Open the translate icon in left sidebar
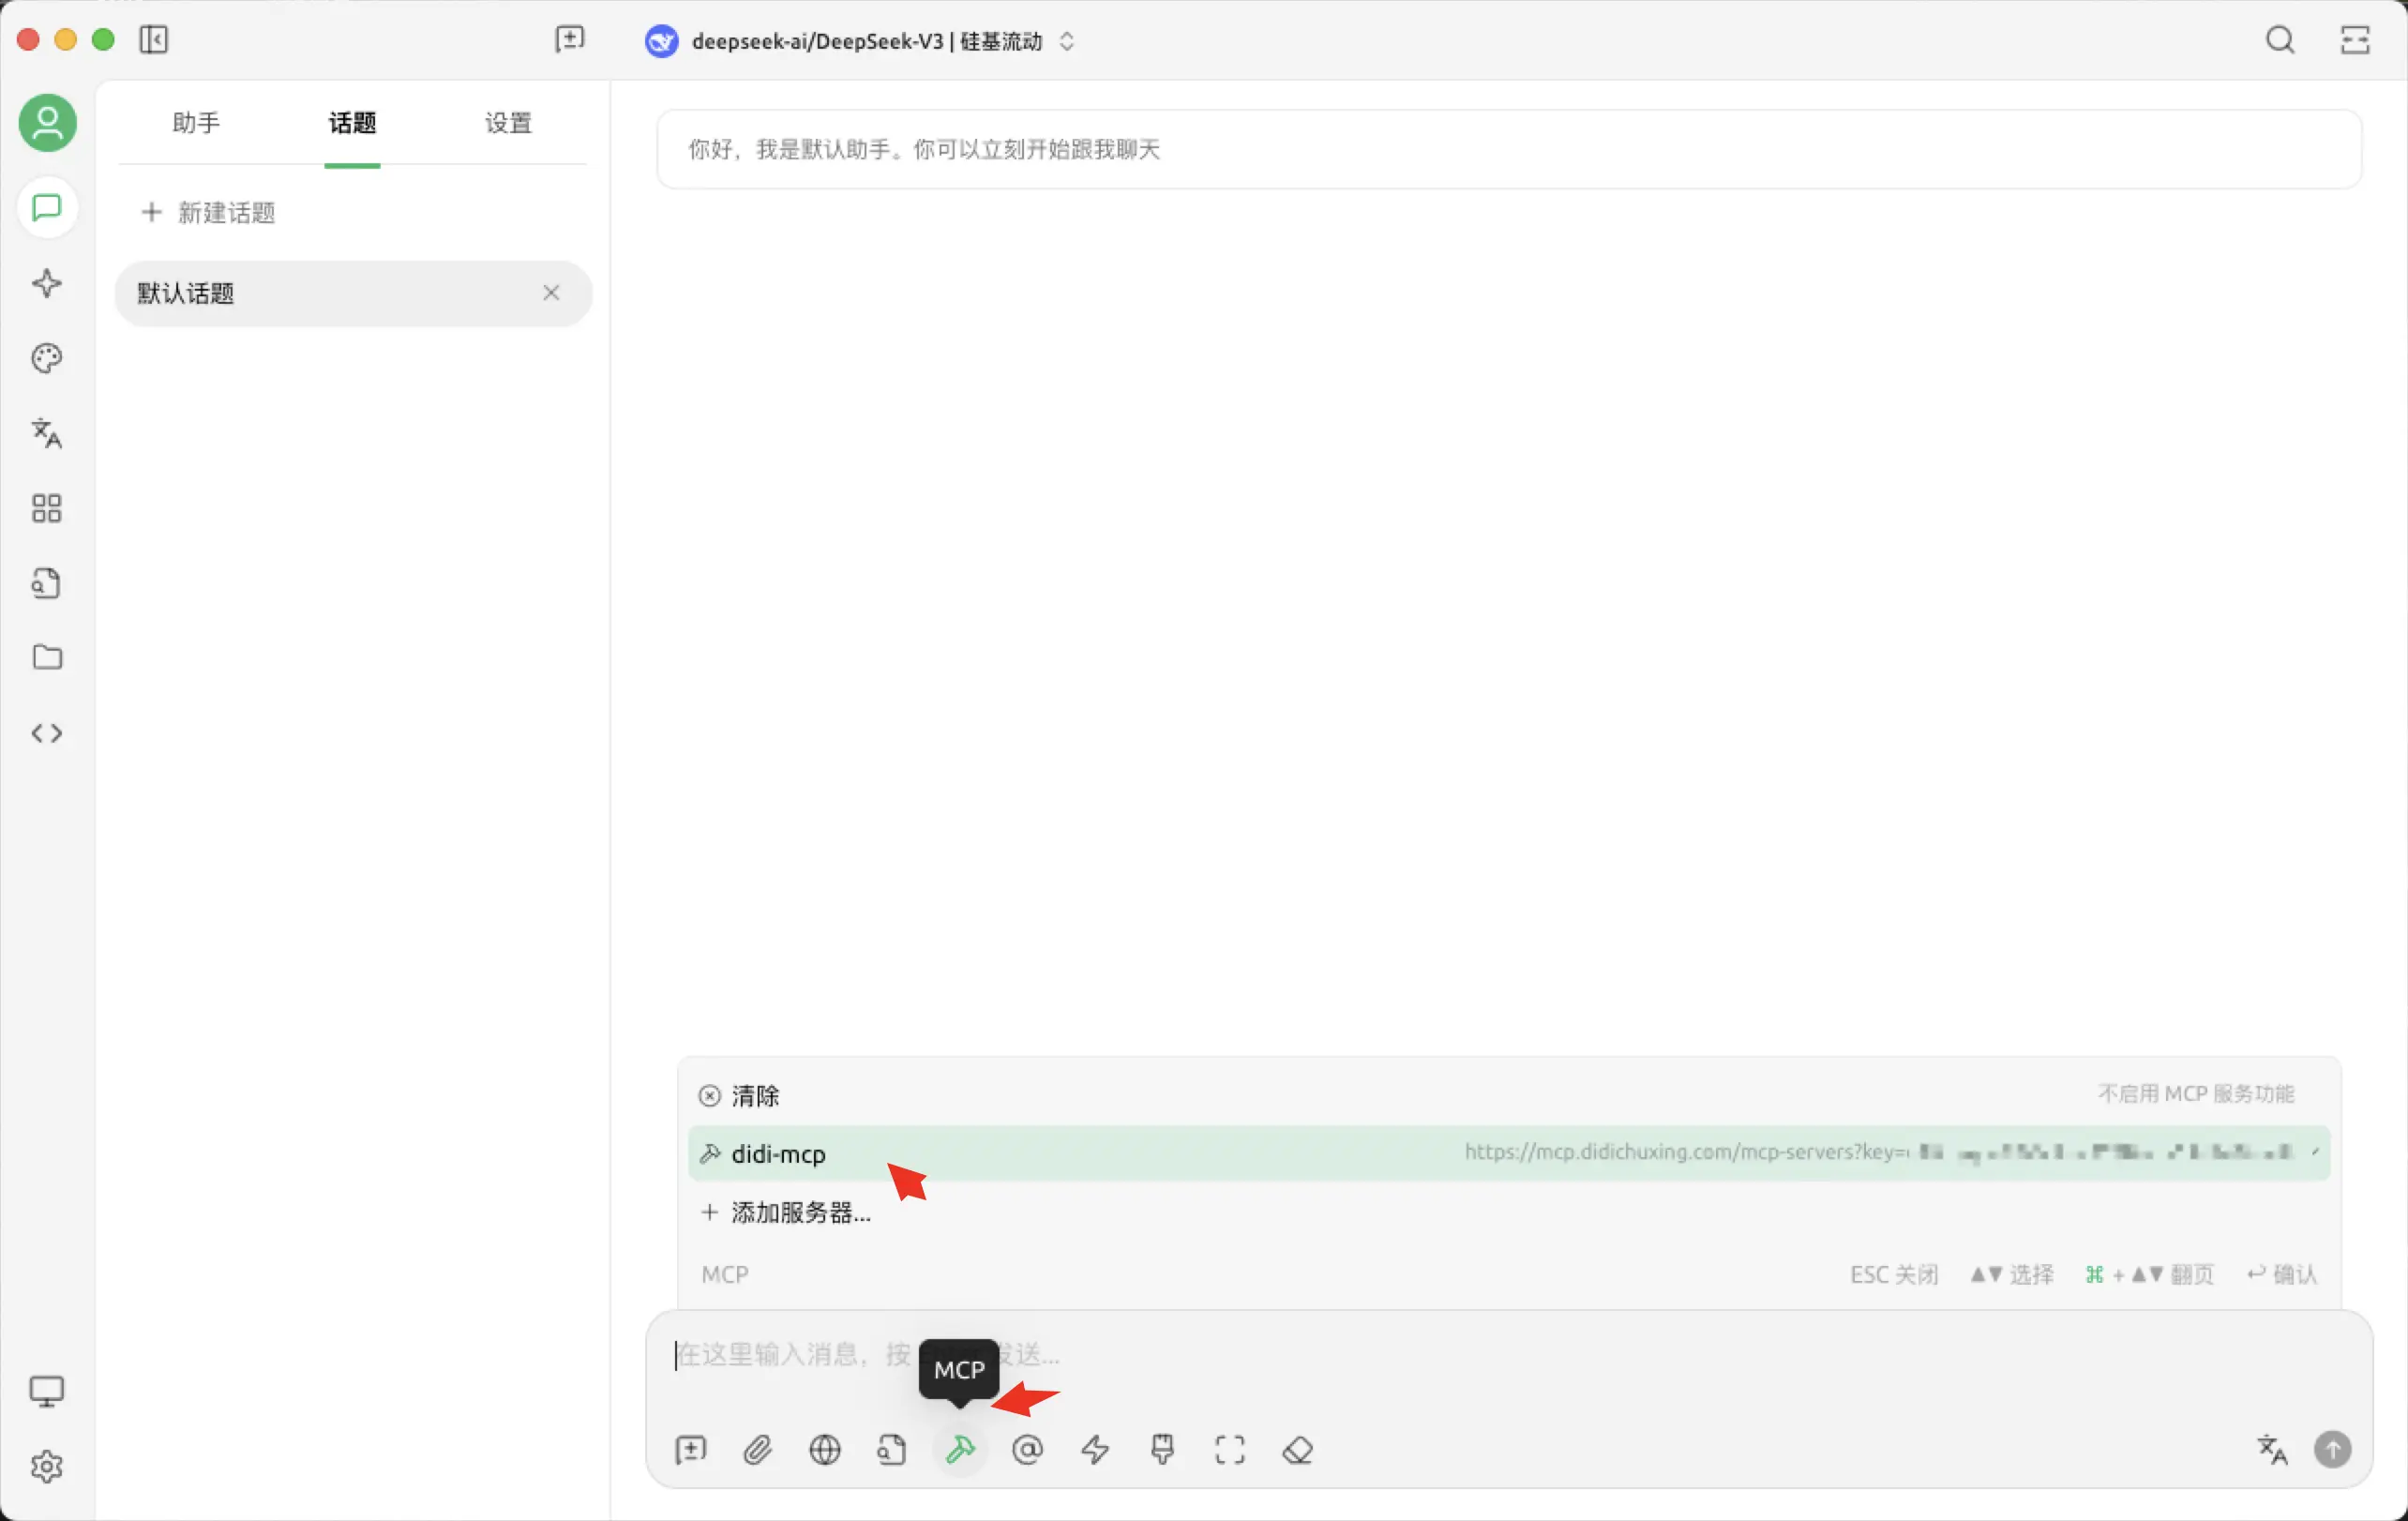Viewport: 2408px width, 1521px height. (x=47, y=433)
